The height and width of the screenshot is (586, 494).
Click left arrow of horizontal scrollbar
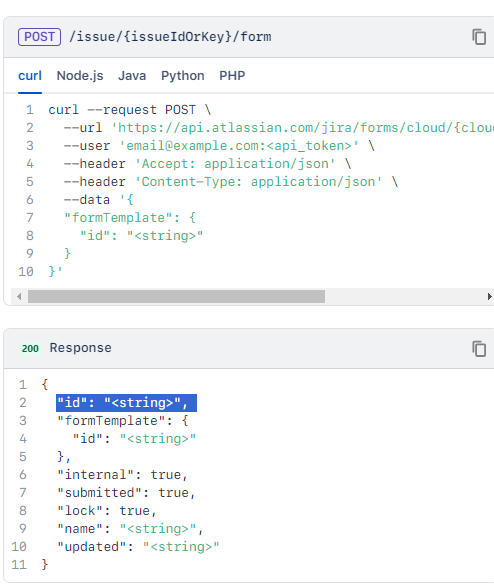[19, 297]
